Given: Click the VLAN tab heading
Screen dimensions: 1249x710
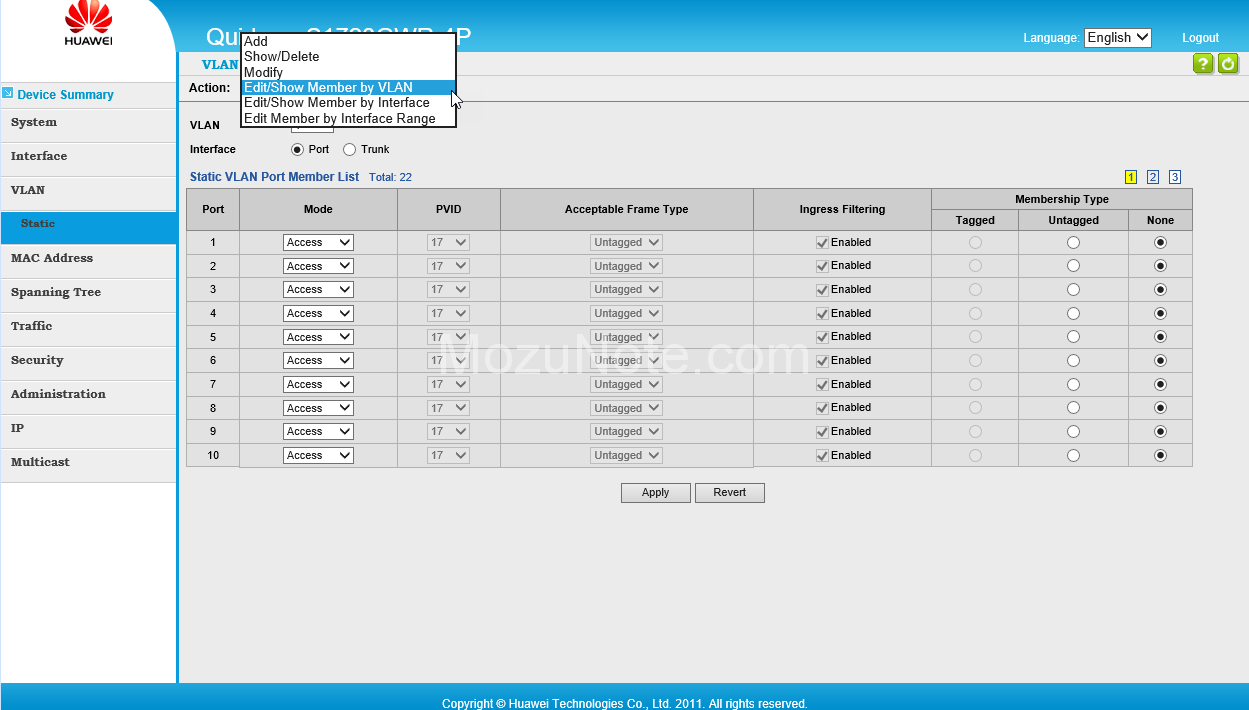Looking at the screenshot, I should point(220,65).
